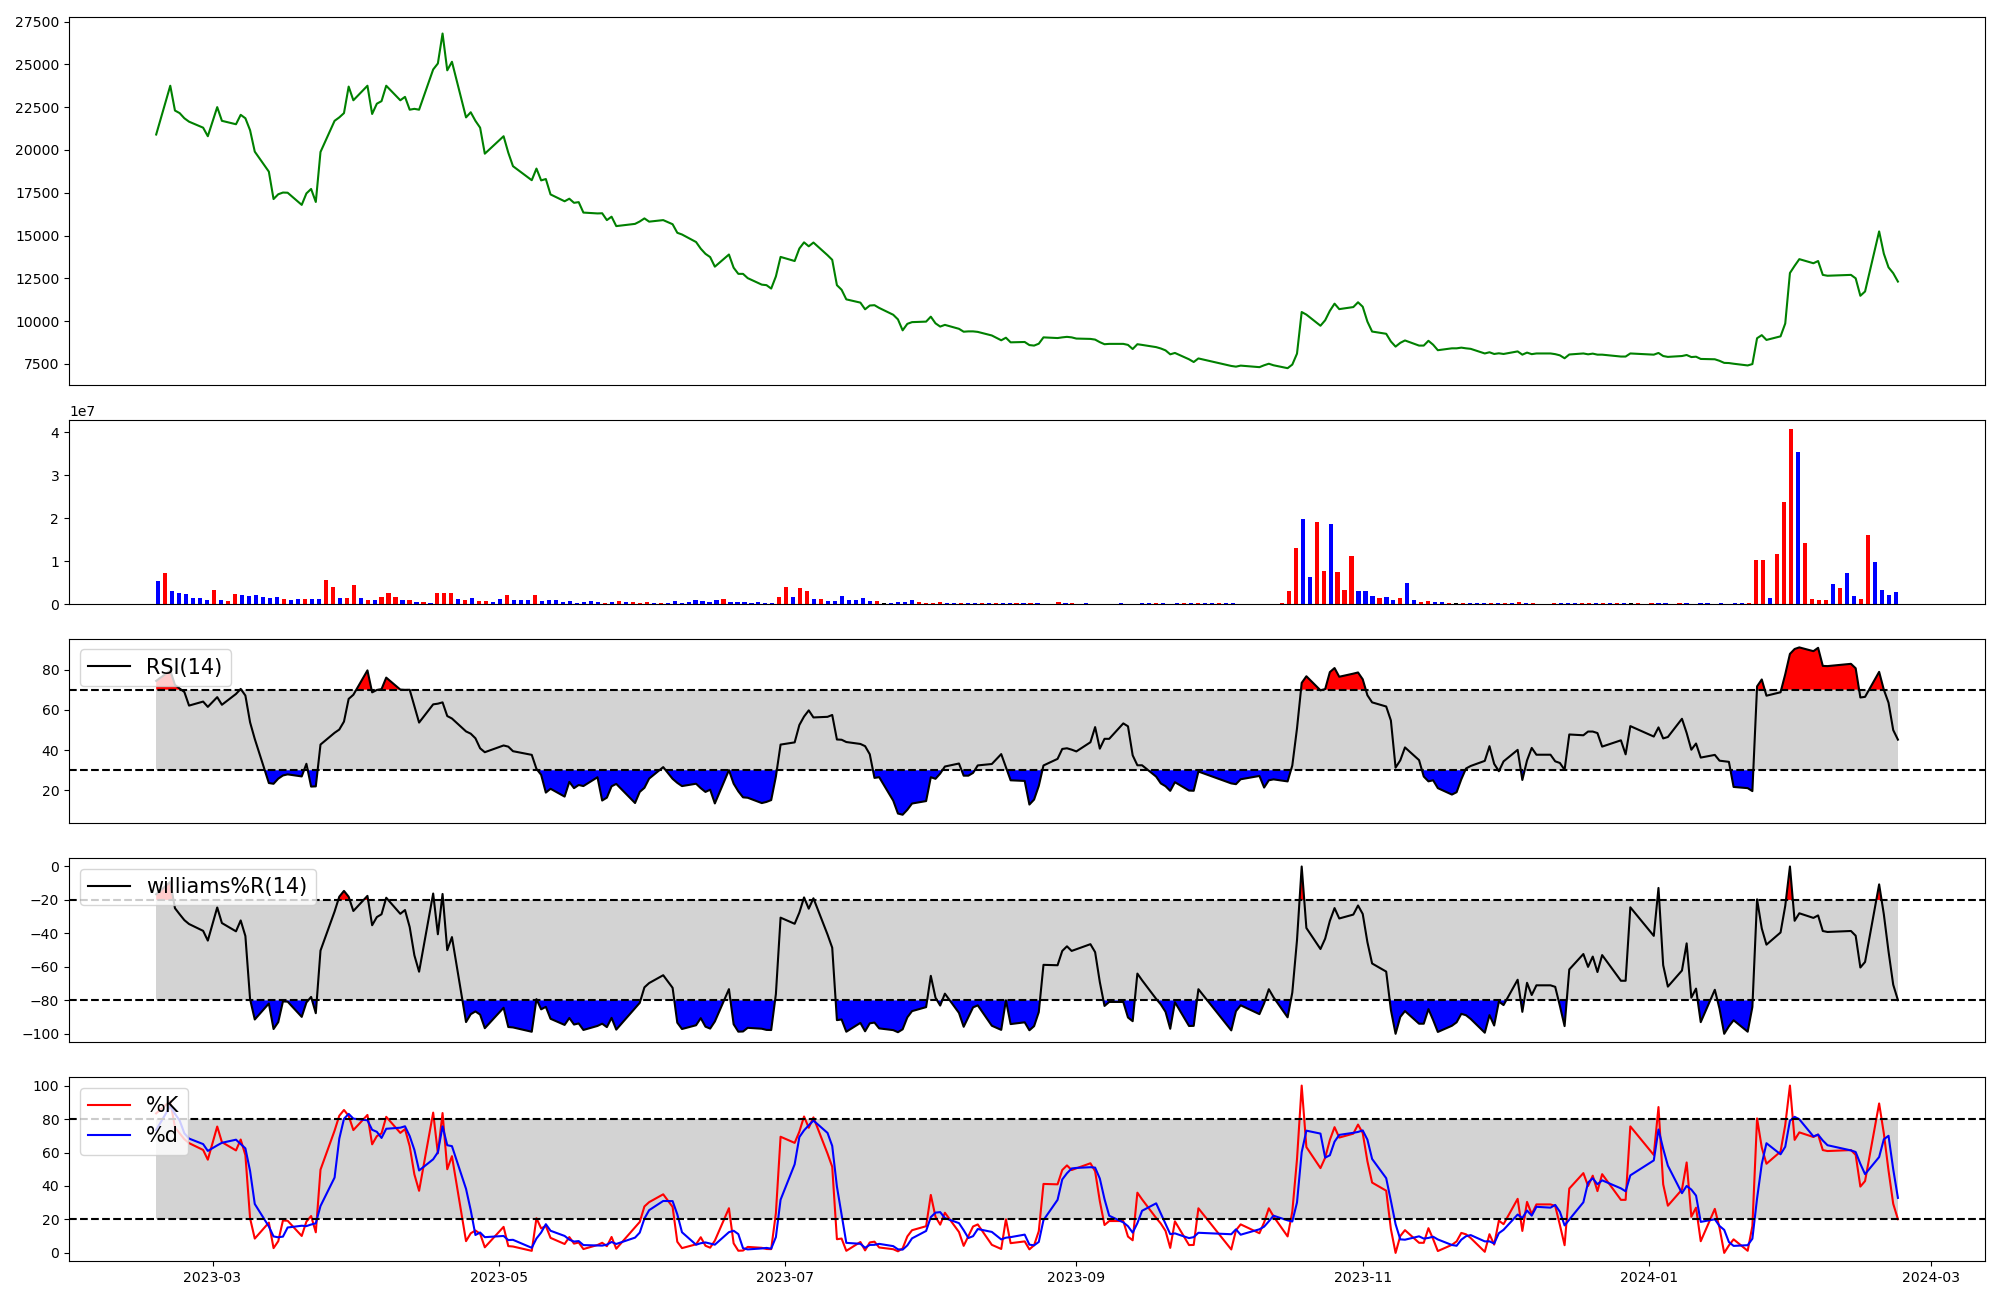Click the RSI(14) legend label

click(184, 667)
